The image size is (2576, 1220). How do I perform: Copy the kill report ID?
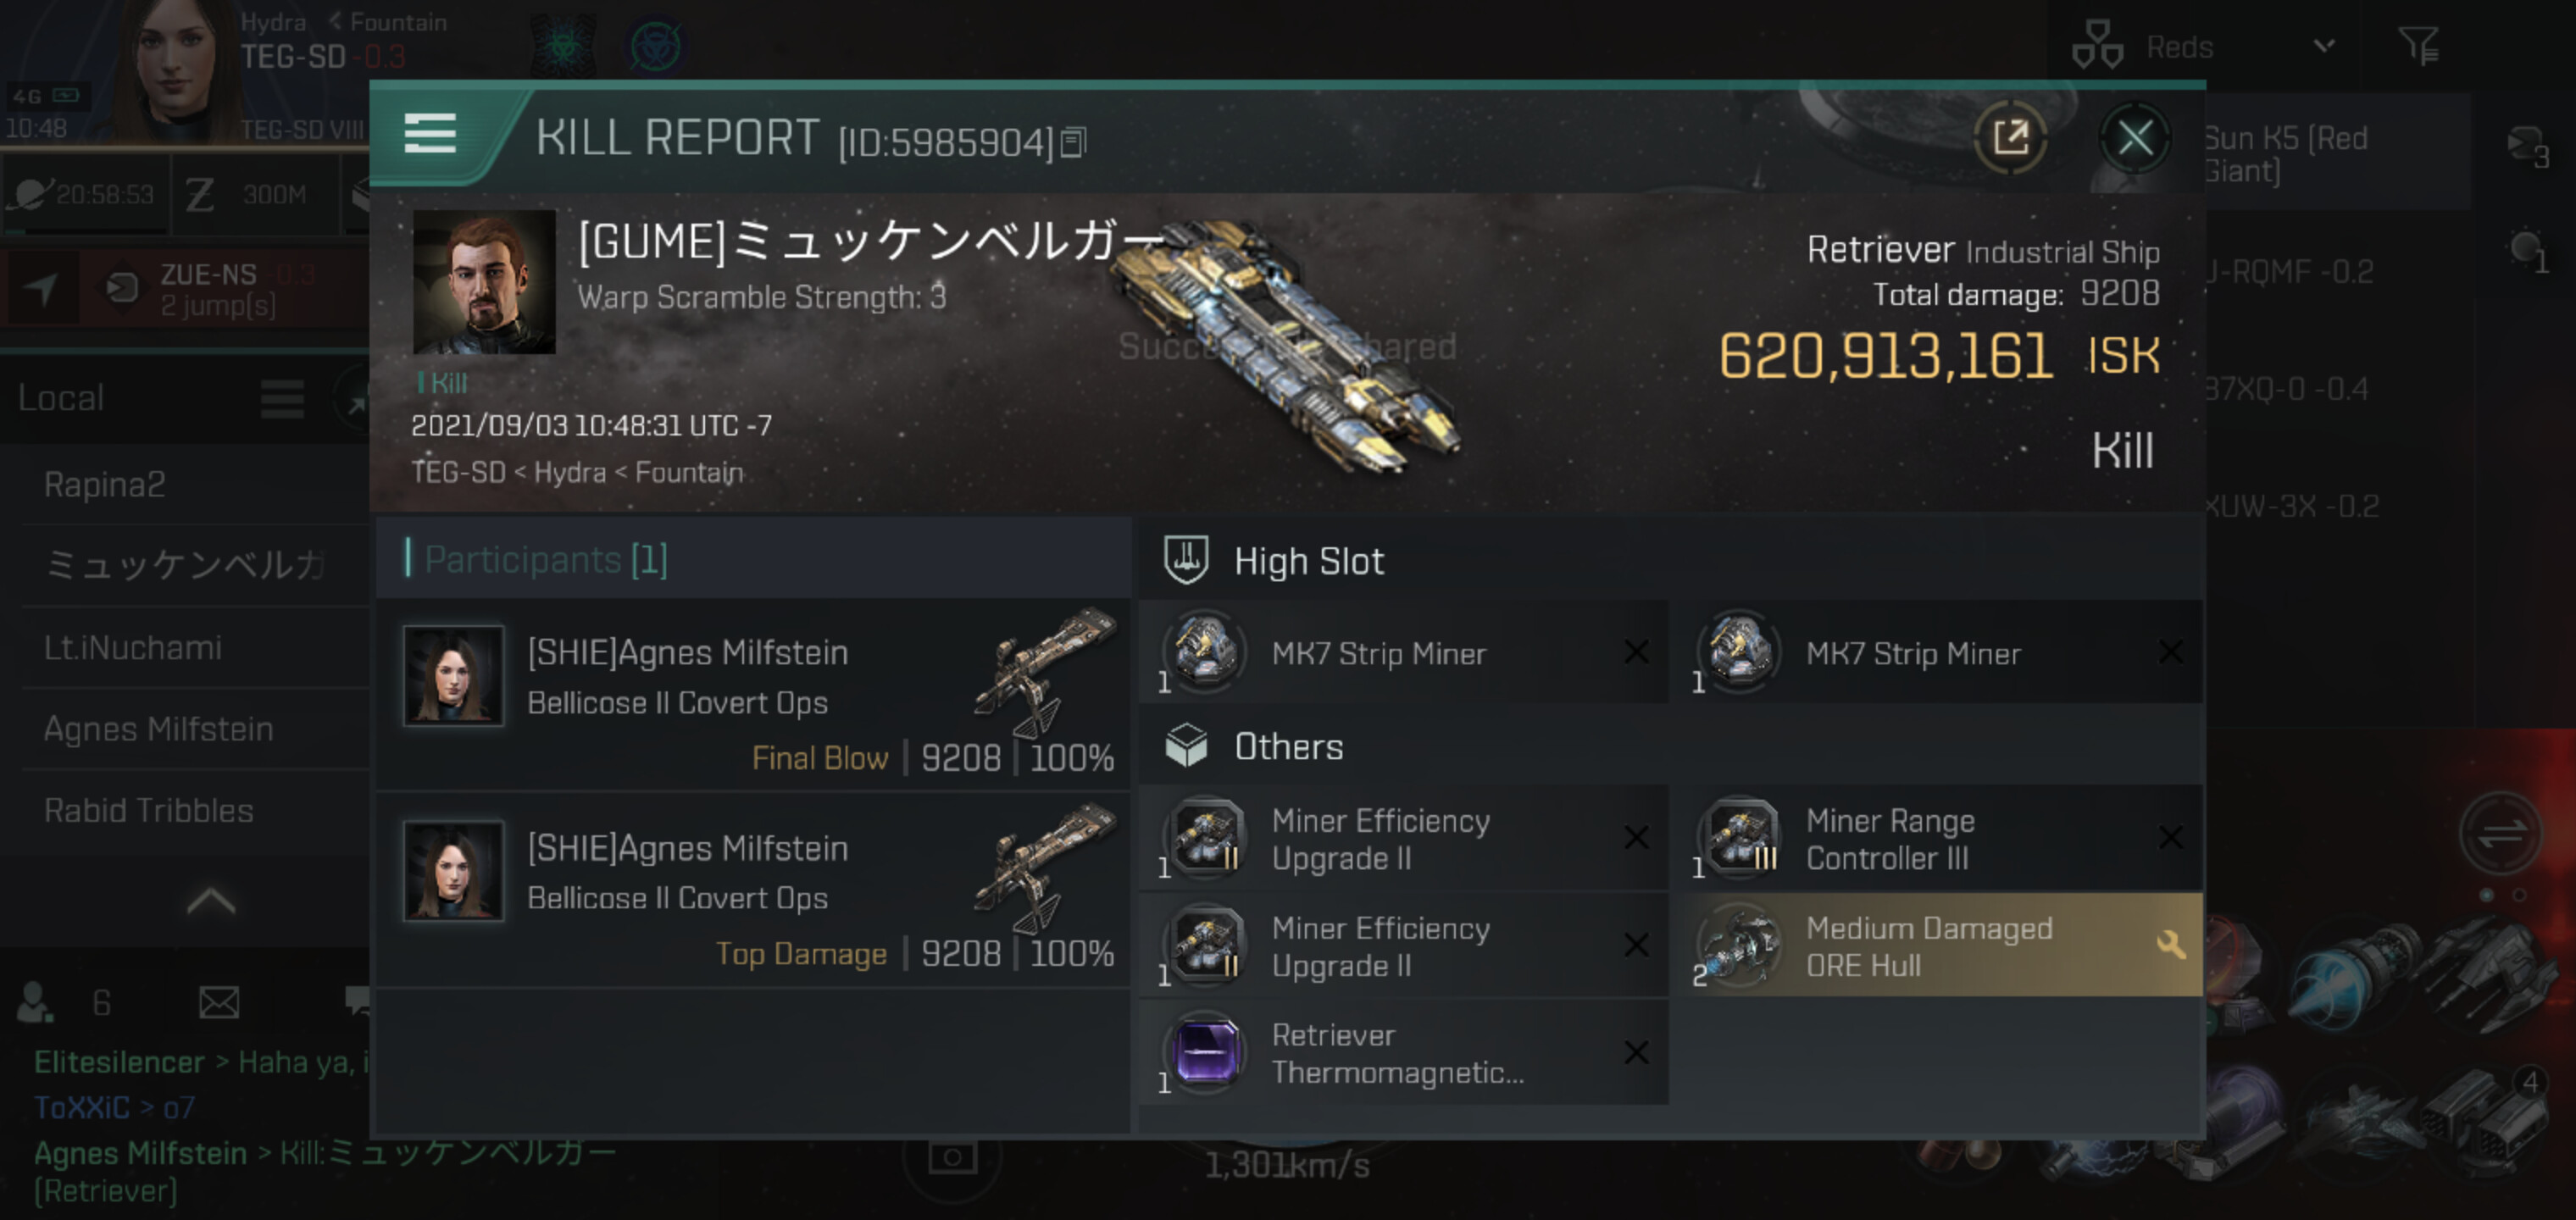tap(1073, 142)
